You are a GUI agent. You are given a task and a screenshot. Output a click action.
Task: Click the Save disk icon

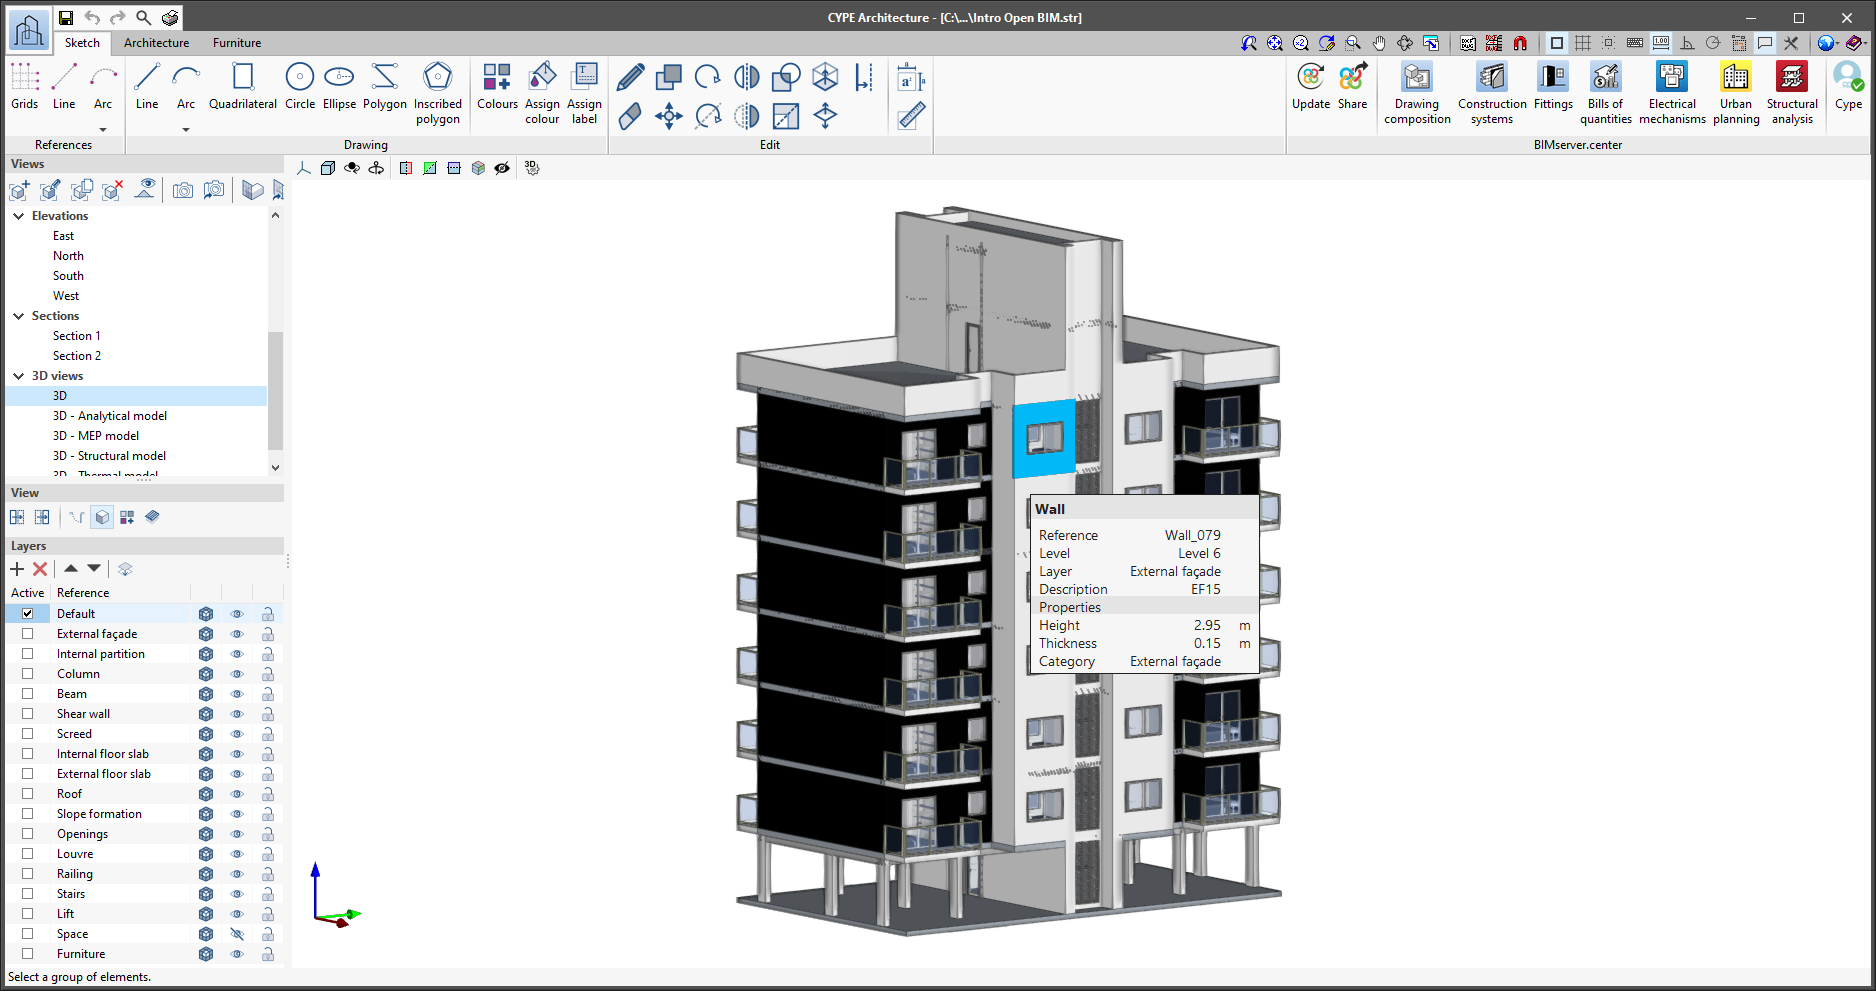pyautogui.click(x=65, y=17)
